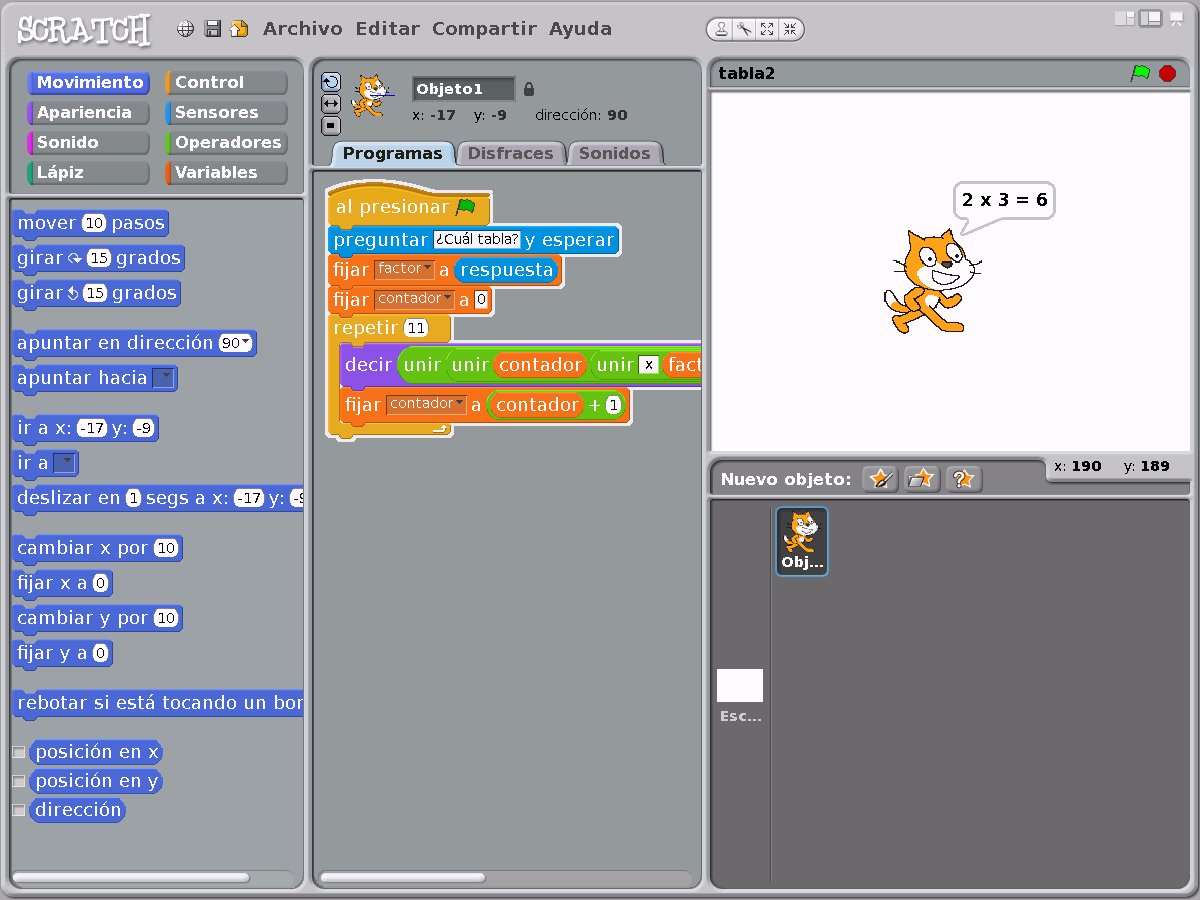Click the Save project icon

[x=212, y=29]
